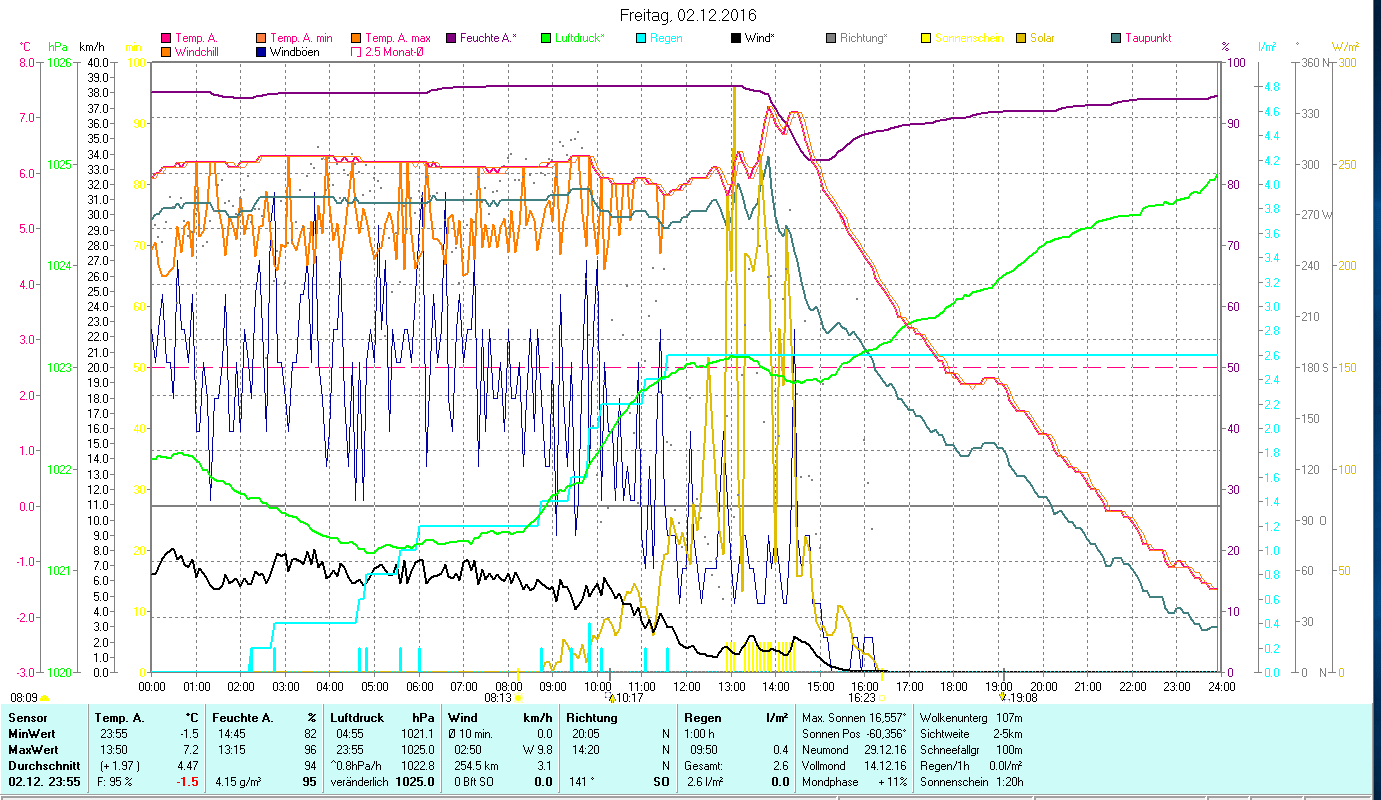Pick the cyan Regen legend swatch
Image resolution: width=1381 pixels, height=800 pixels.
pyautogui.click(x=641, y=38)
